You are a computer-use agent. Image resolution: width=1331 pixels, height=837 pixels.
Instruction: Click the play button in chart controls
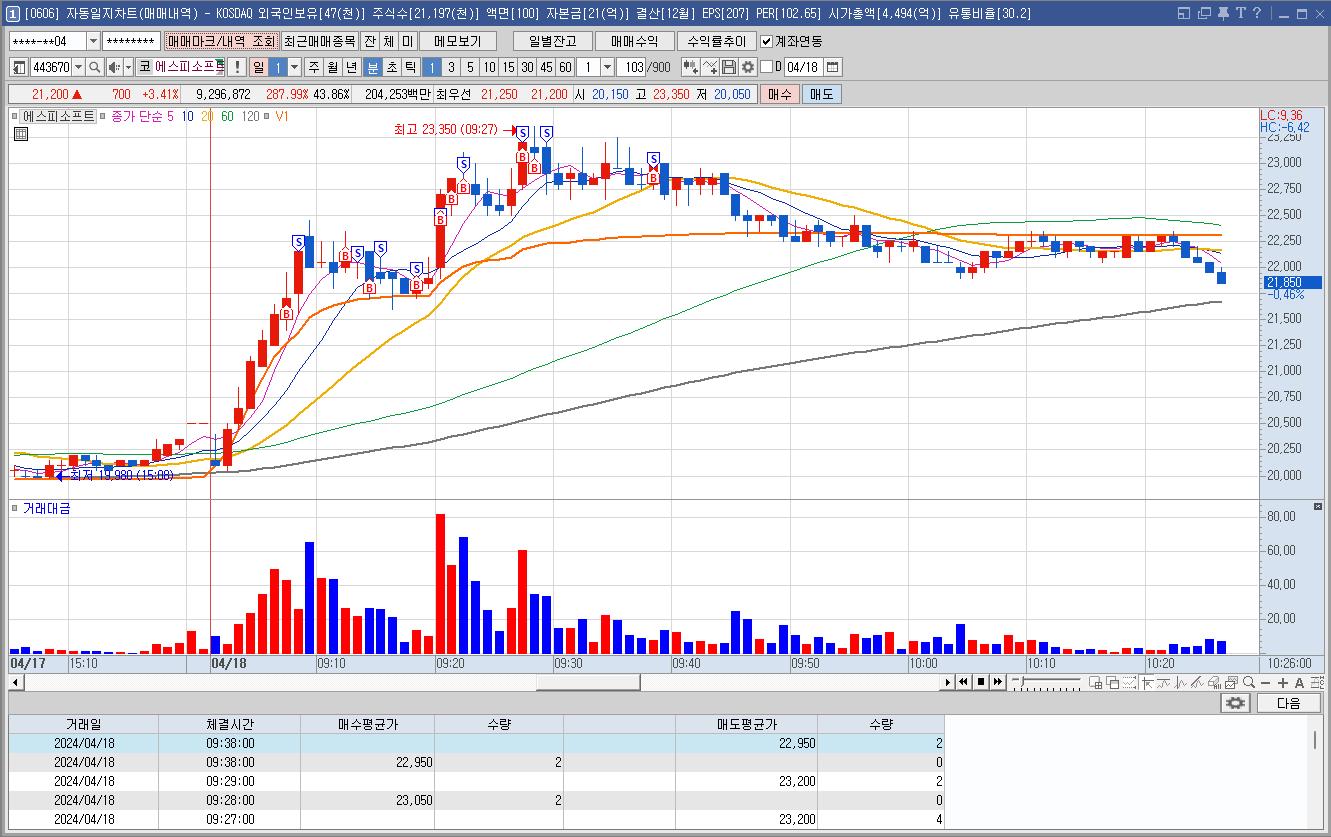[947, 682]
